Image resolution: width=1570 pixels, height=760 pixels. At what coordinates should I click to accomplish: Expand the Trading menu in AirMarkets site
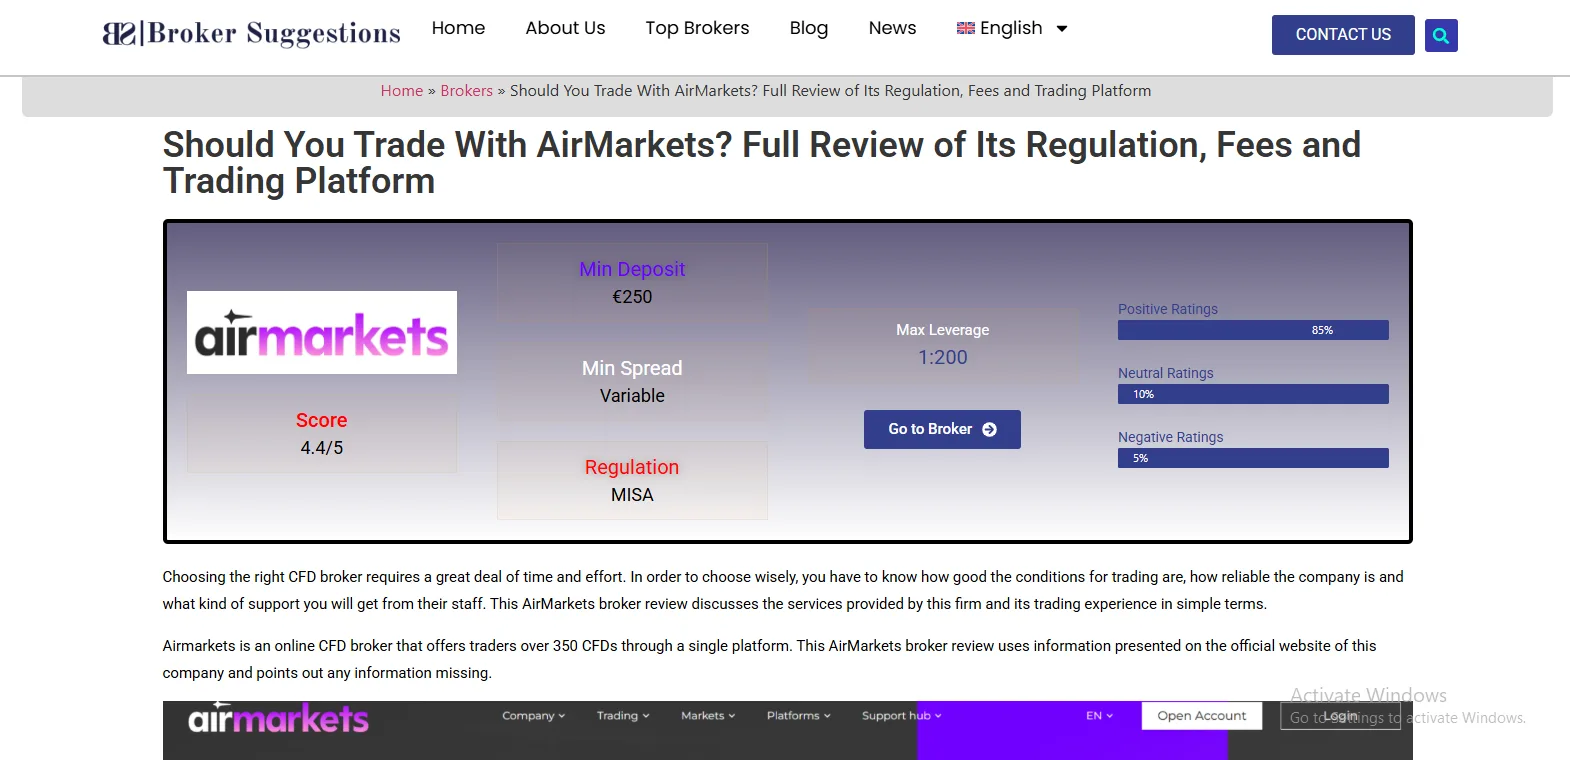point(623,716)
